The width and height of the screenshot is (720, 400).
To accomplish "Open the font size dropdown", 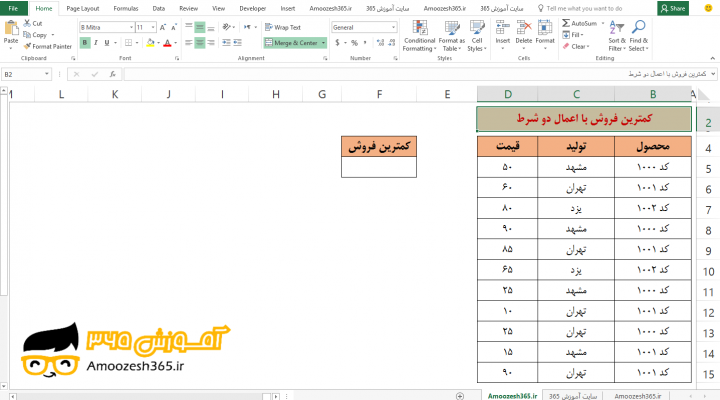I will (x=153, y=28).
